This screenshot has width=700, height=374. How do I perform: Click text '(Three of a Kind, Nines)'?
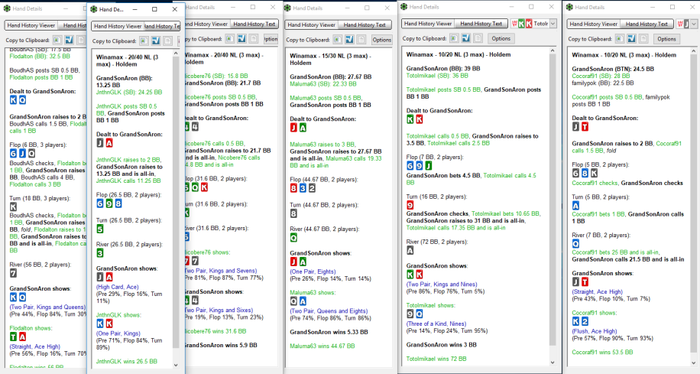click(436, 324)
